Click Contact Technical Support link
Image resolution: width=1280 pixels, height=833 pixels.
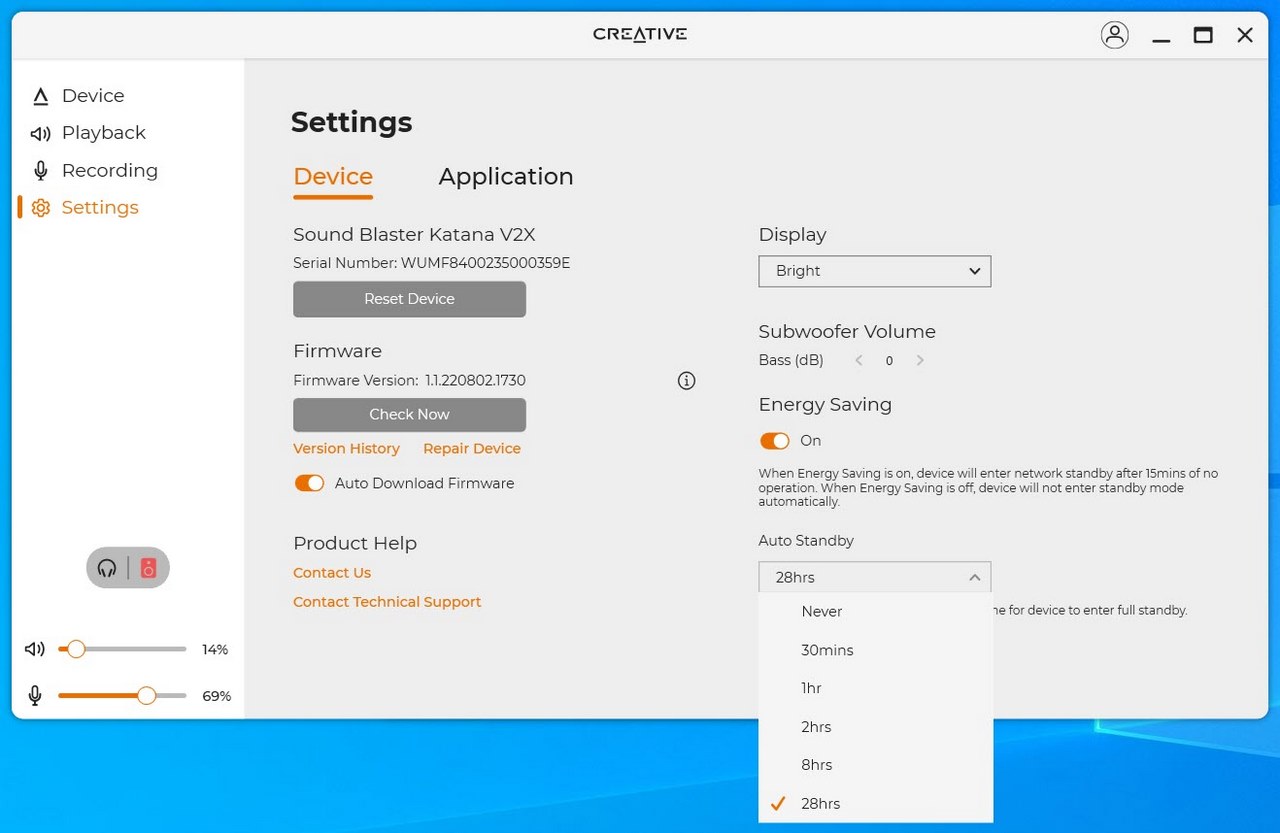[x=387, y=602]
